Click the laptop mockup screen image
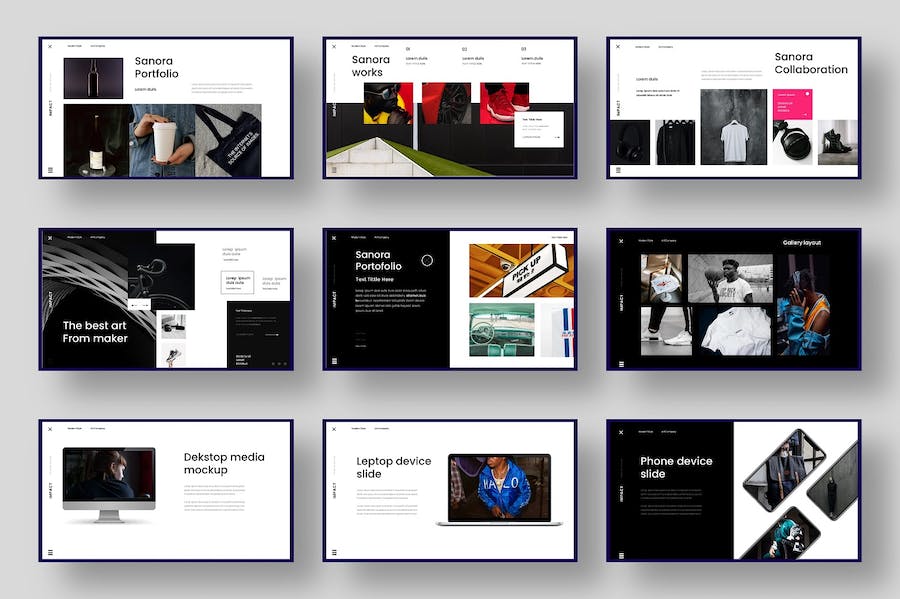The height and width of the screenshot is (599, 900). tap(499, 486)
